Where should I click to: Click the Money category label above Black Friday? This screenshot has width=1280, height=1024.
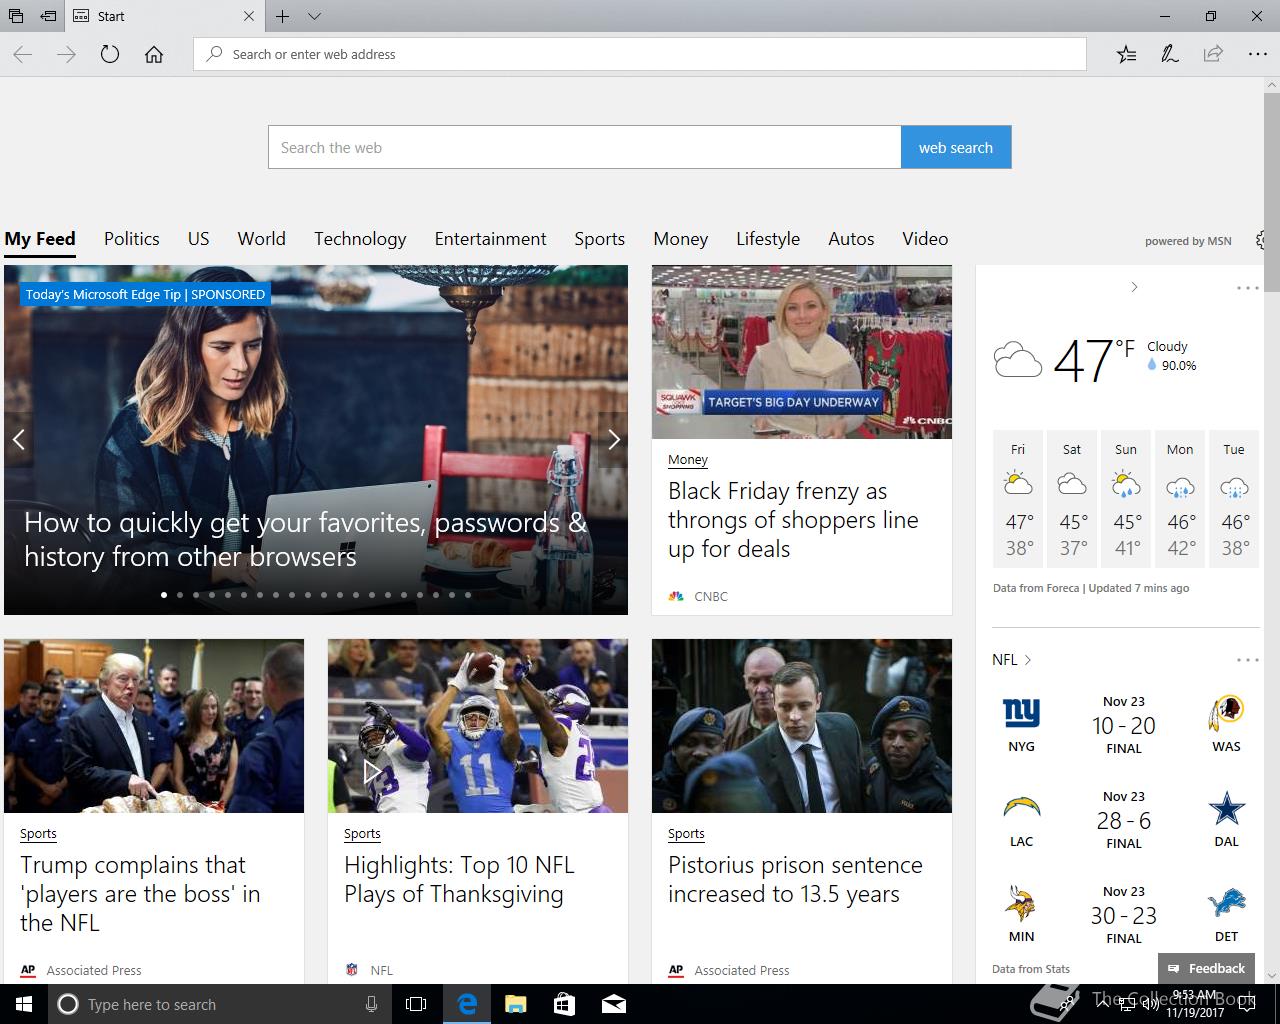coord(688,460)
